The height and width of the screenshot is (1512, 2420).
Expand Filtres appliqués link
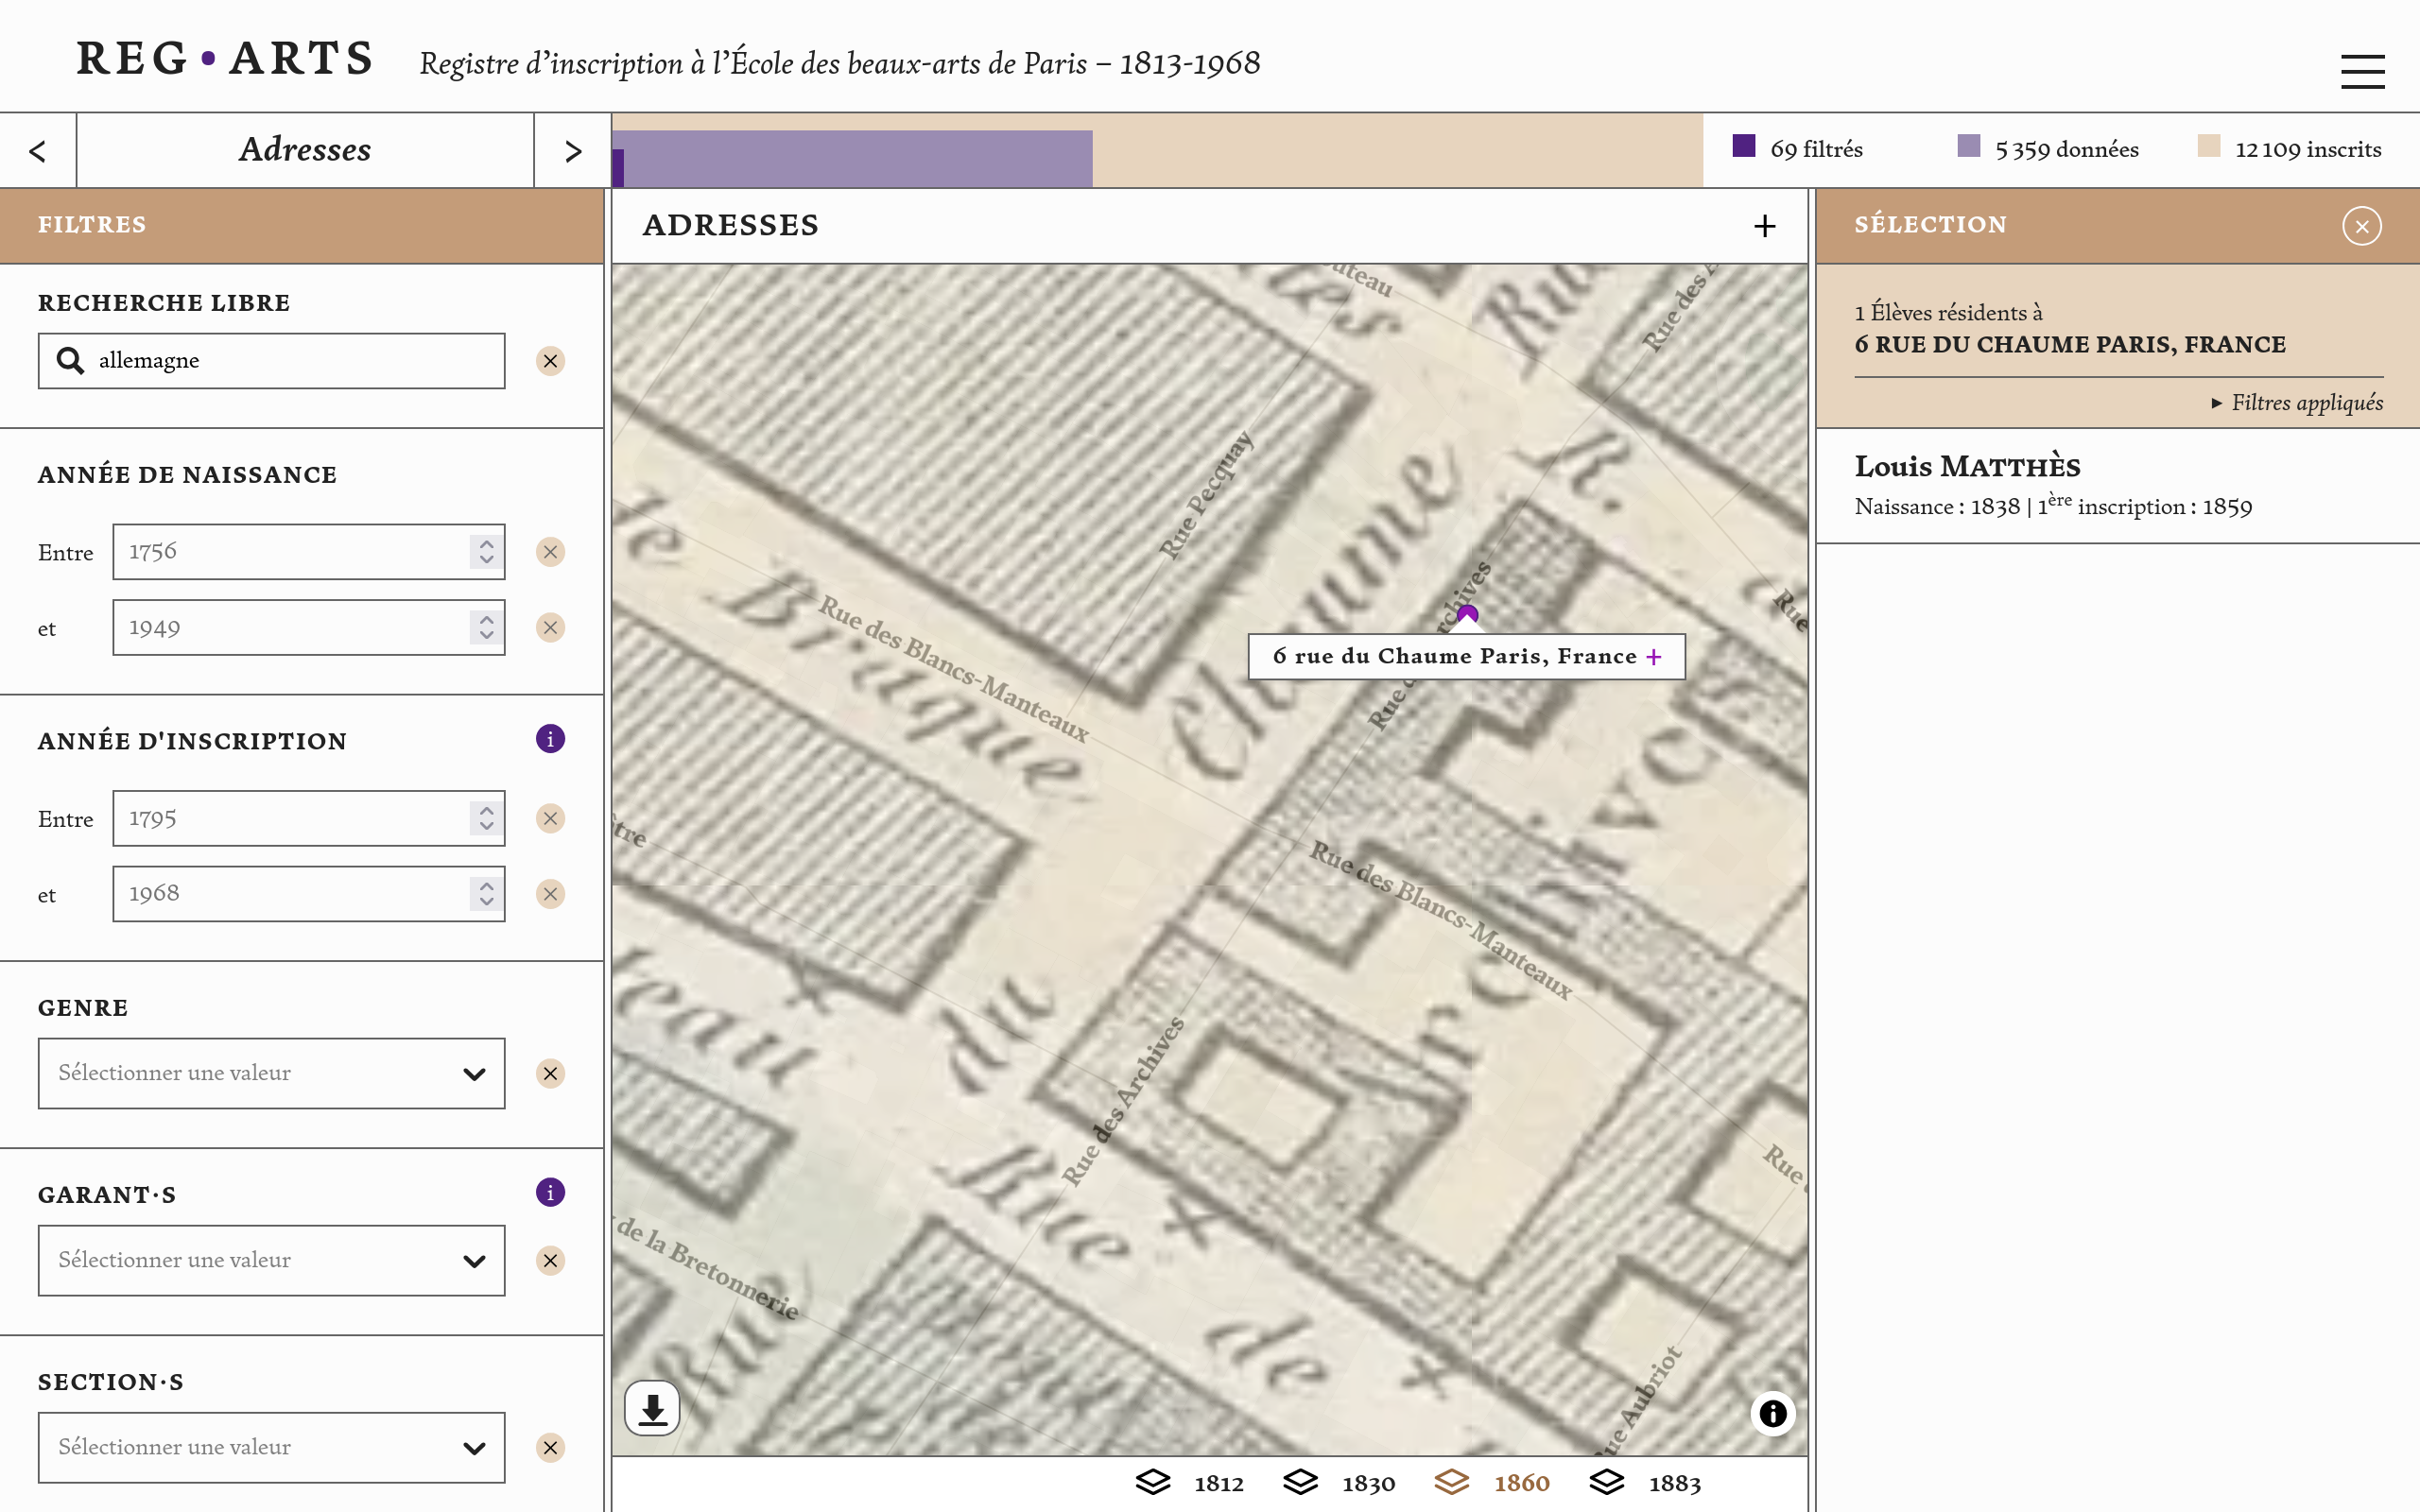[2297, 403]
